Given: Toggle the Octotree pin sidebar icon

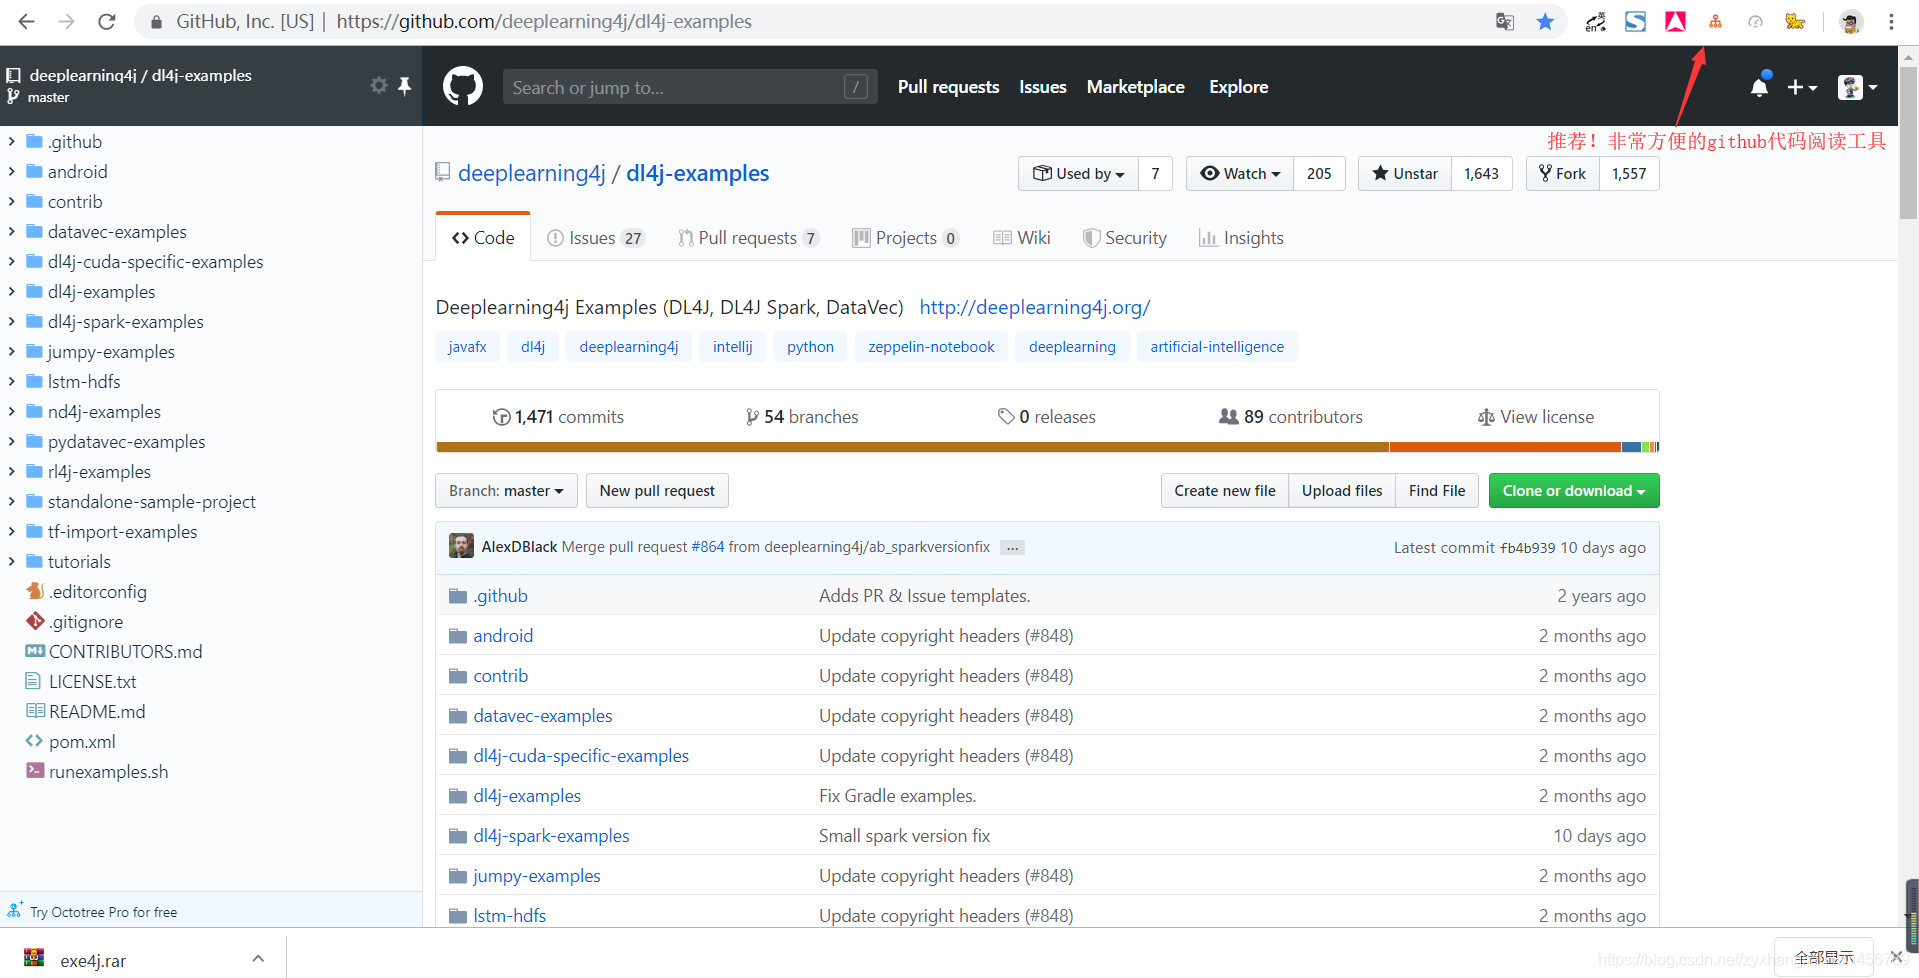Looking at the screenshot, I should (x=404, y=86).
